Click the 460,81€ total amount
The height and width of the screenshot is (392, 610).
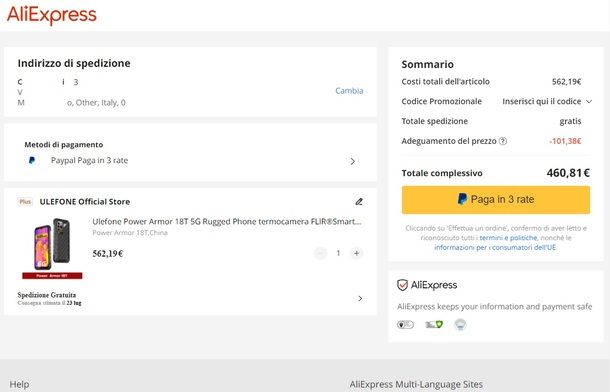pos(568,173)
